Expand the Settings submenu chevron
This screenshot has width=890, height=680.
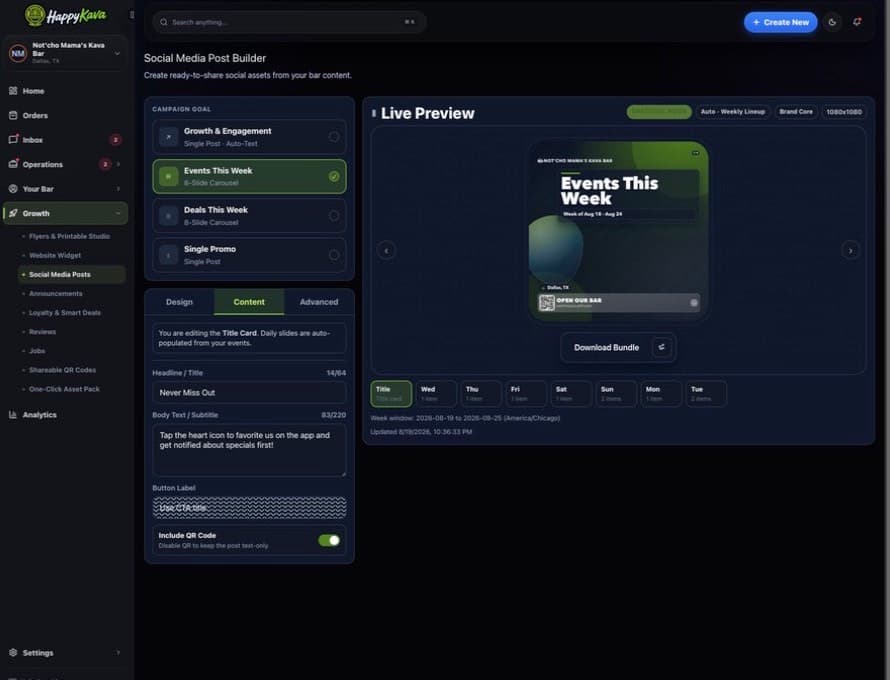pos(118,653)
